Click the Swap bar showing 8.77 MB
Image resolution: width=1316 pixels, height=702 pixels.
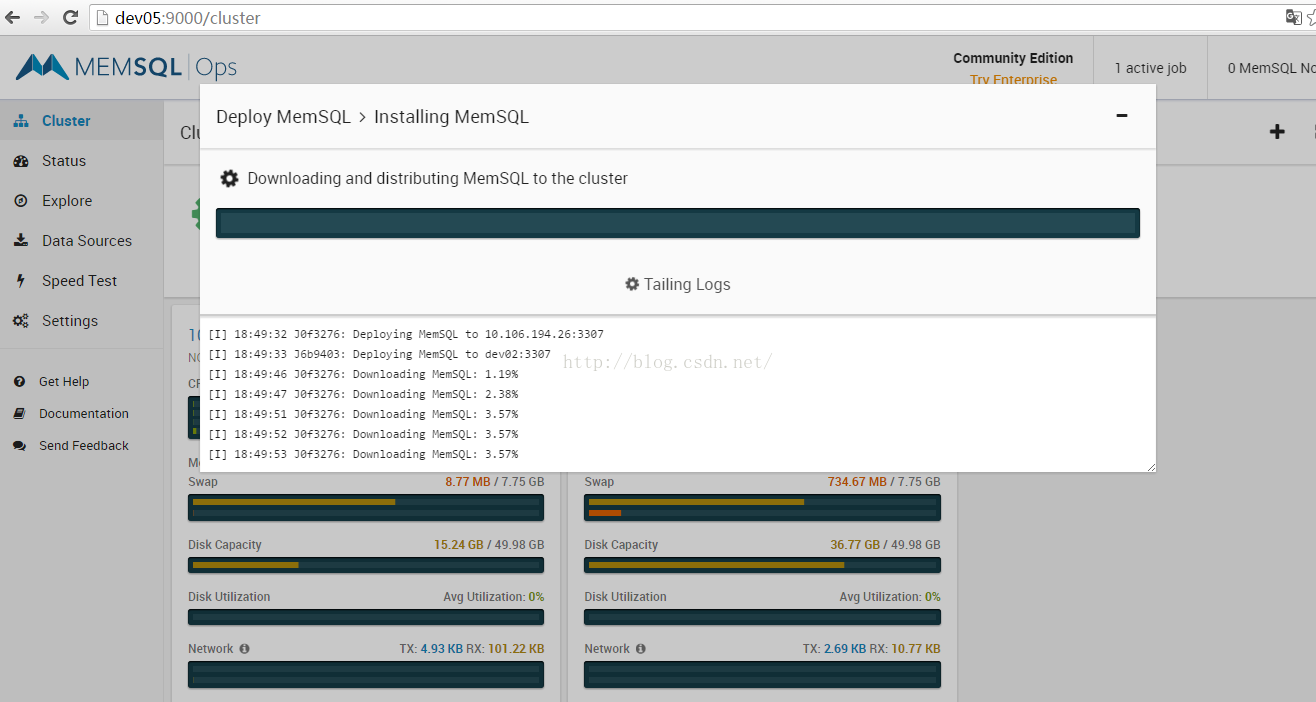coord(366,507)
